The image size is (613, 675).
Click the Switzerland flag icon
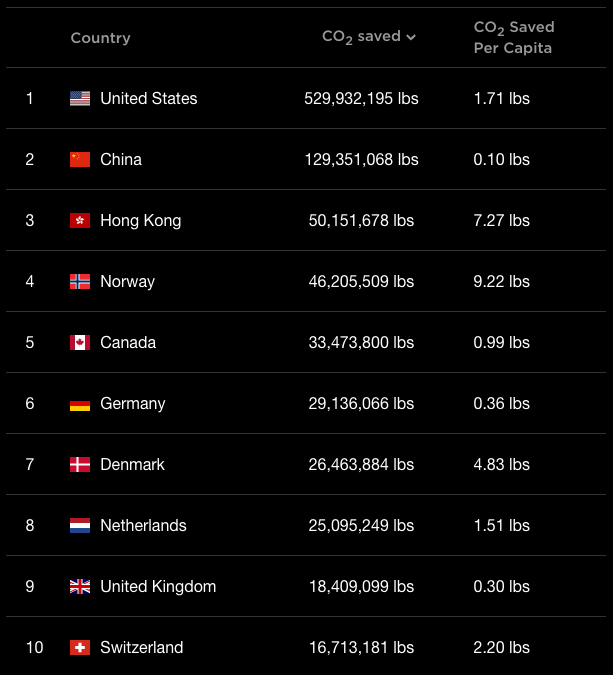tap(80, 647)
